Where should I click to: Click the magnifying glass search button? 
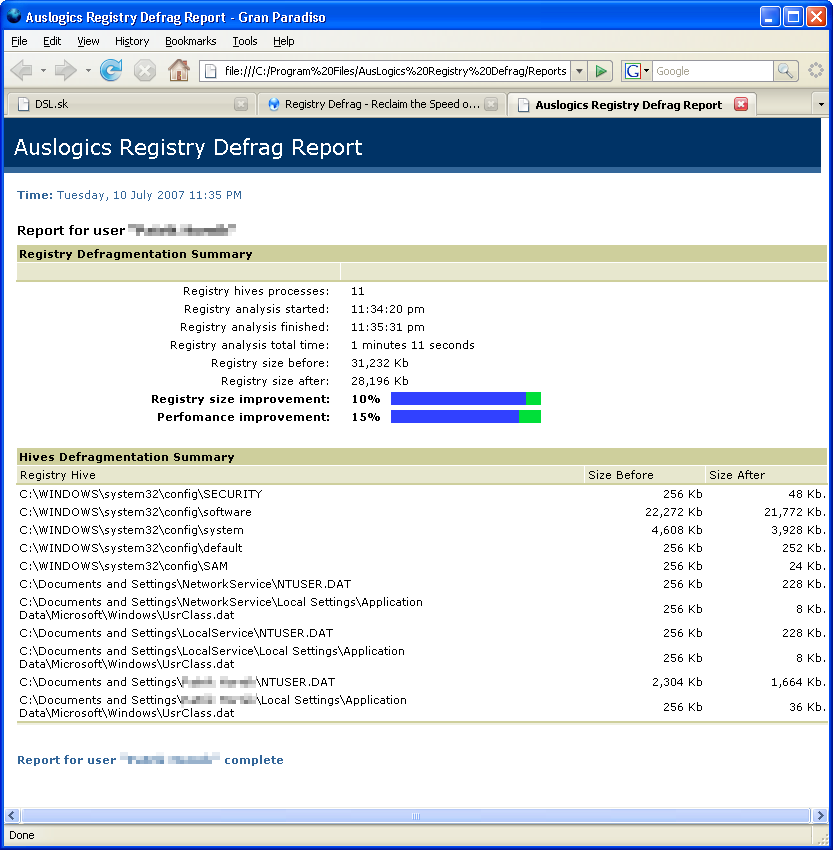pos(785,71)
